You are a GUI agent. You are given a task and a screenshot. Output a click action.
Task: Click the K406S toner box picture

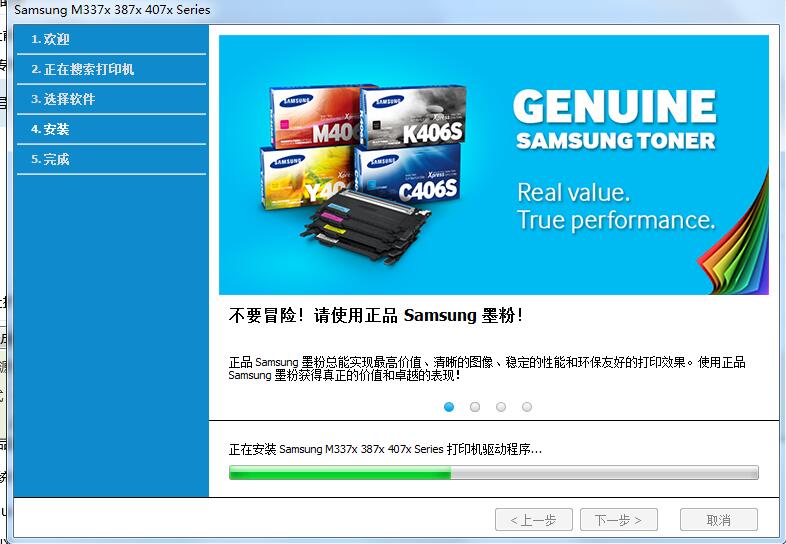click(415, 116)
